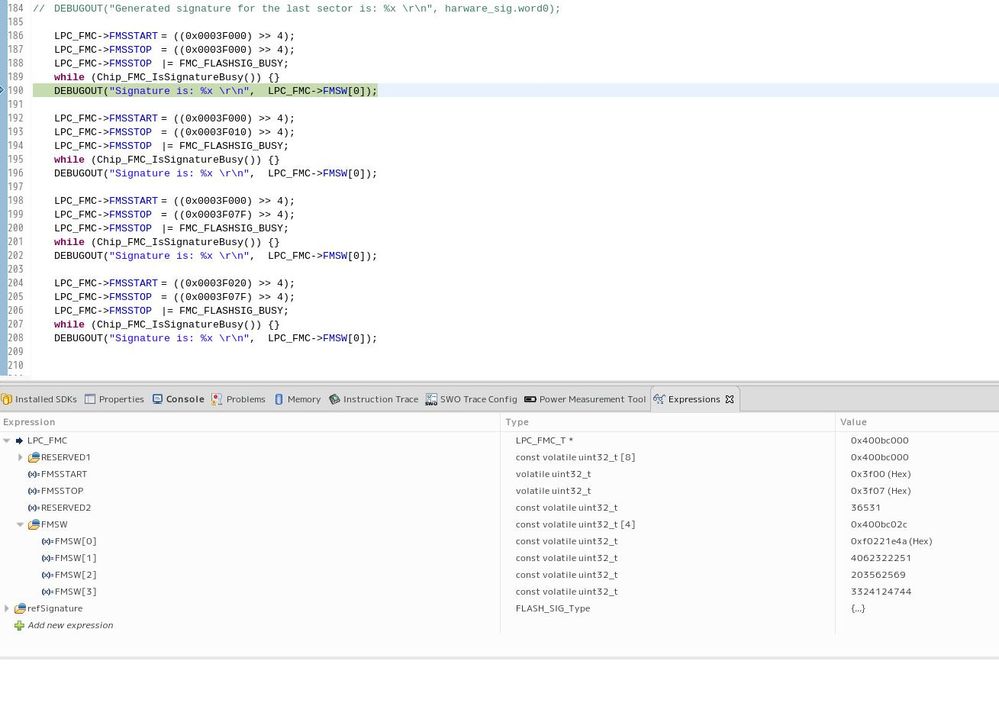Image resolution: width=999 pixels, height=726 pixels.
Task: Click the LPC_FMC pointer arrow icon
Action: (19, 440)
